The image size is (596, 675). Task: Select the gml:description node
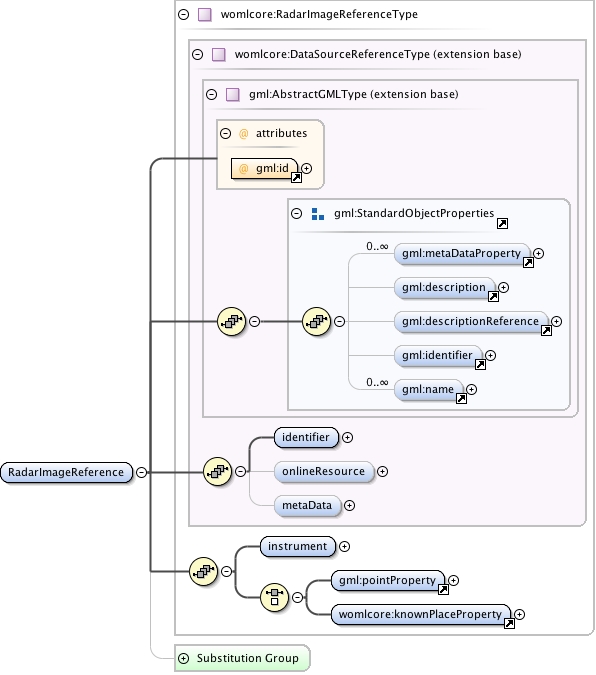tap(444, 288)
